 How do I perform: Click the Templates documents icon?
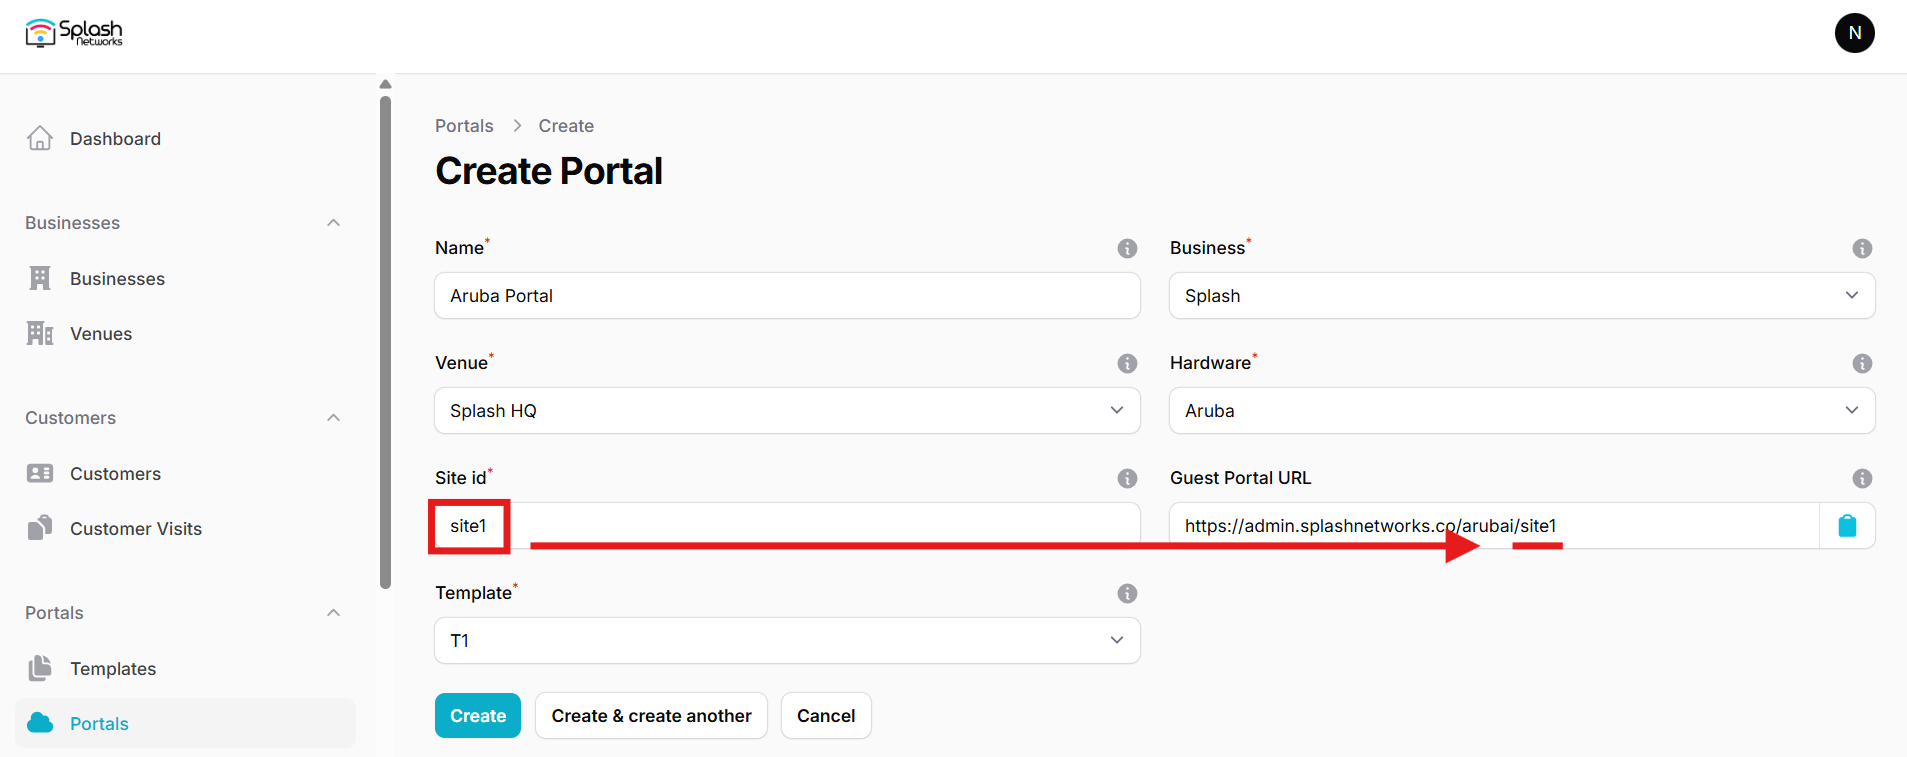40,668
